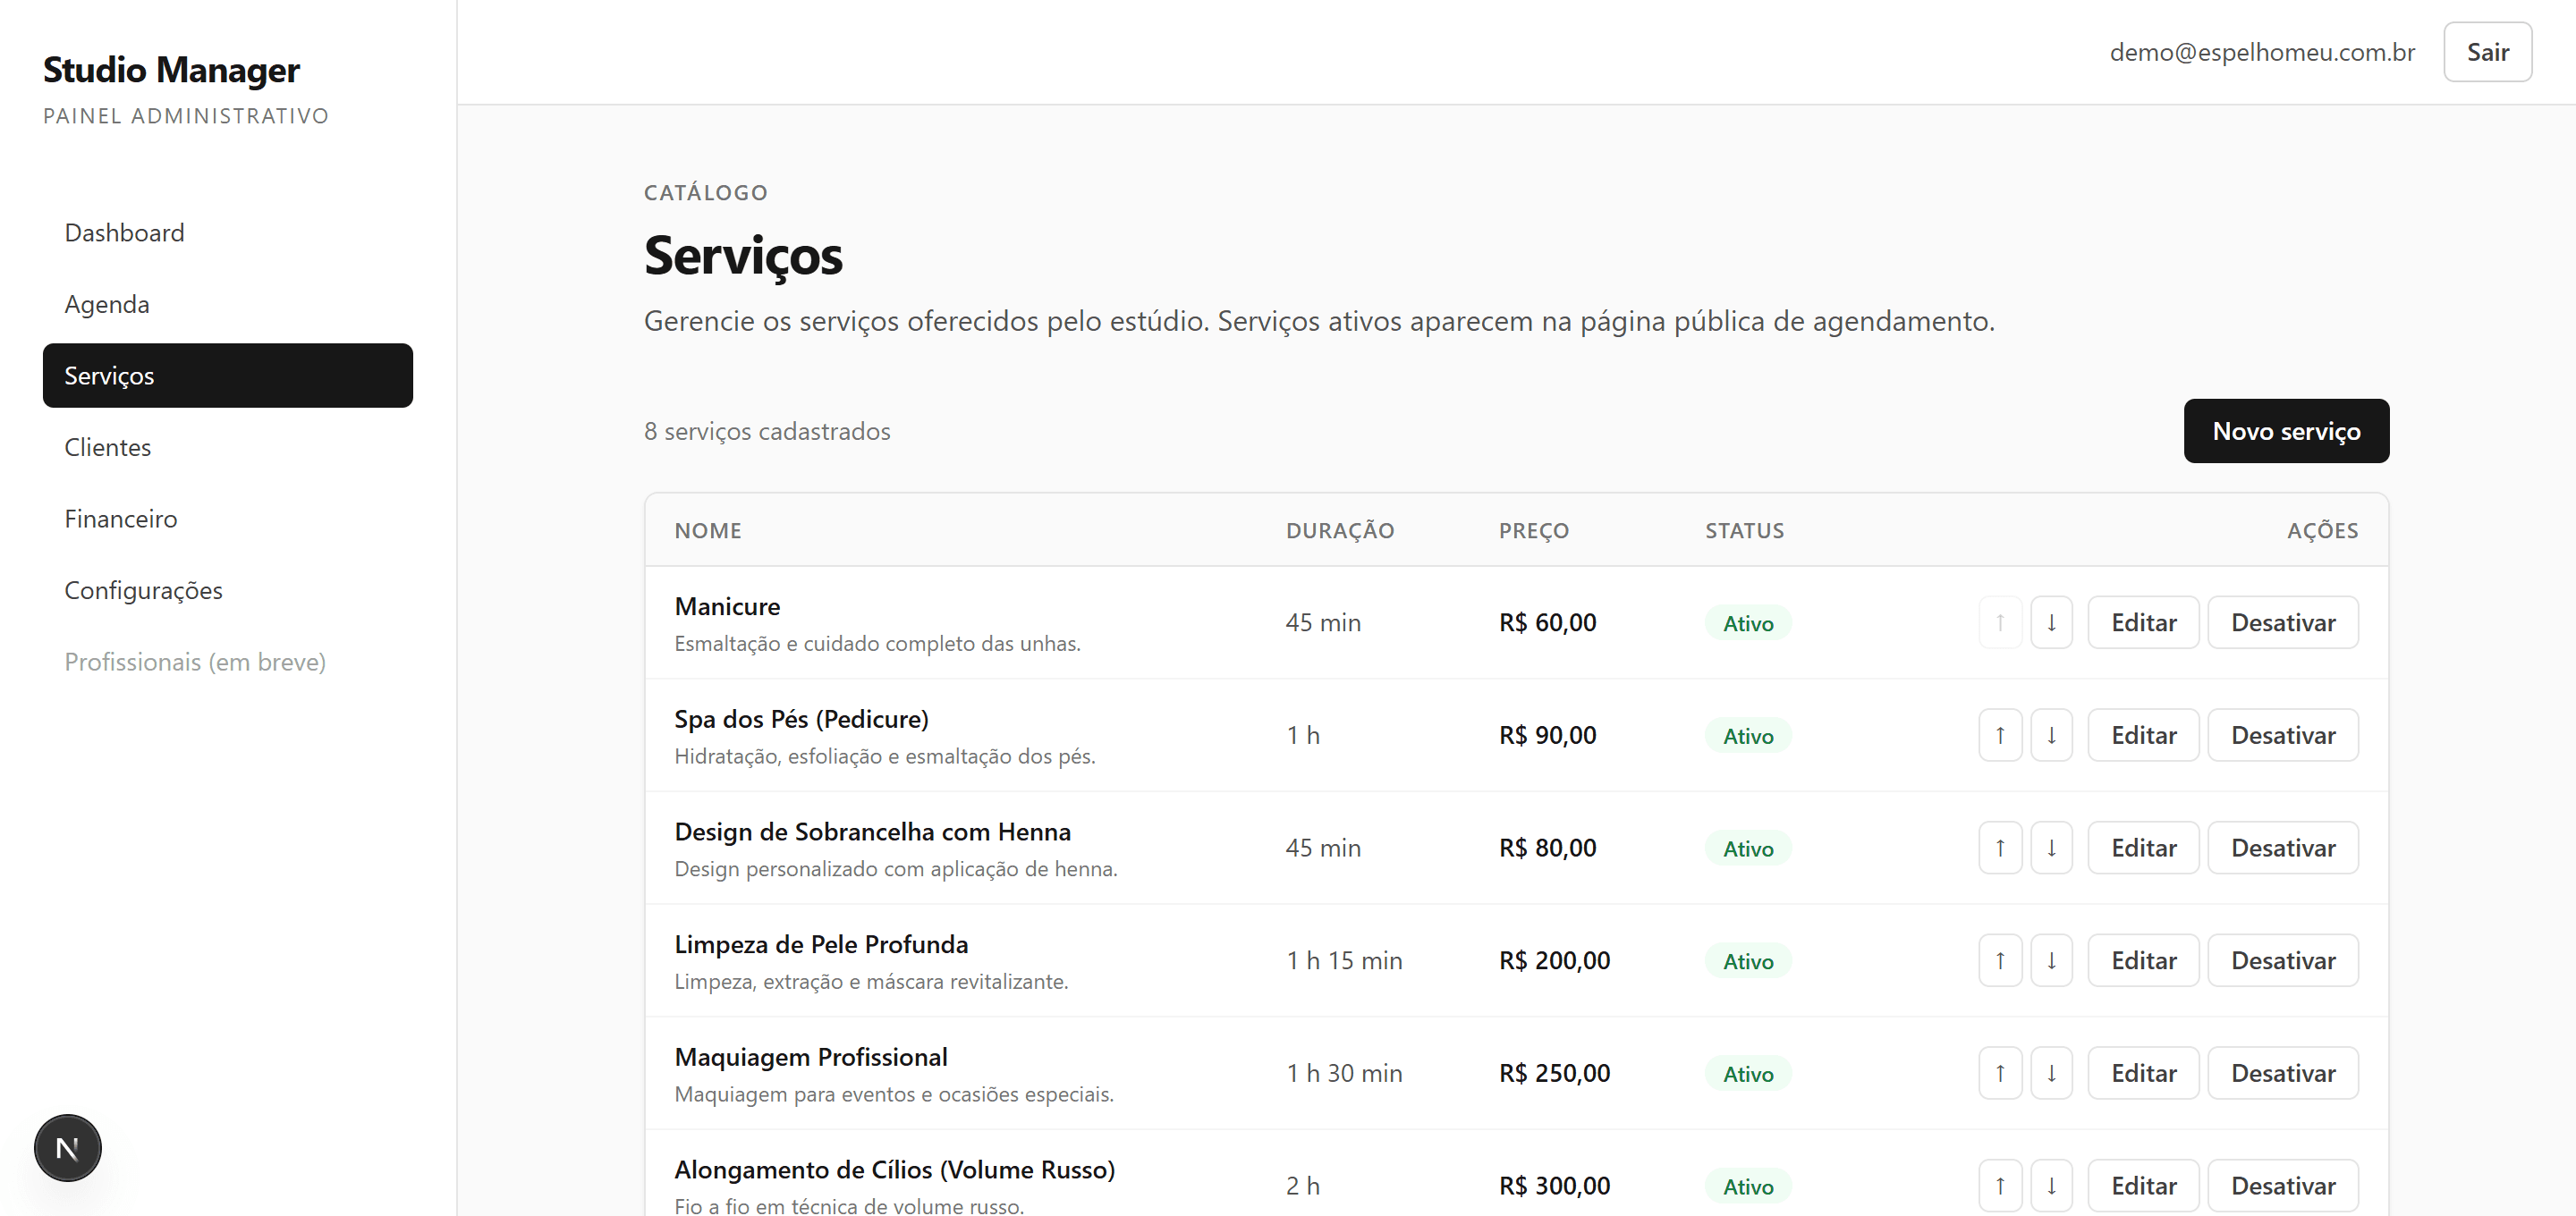Click 8 serviços cadastrados count
Screen dimensions: 2576x1216
click(x=767, y=431)
